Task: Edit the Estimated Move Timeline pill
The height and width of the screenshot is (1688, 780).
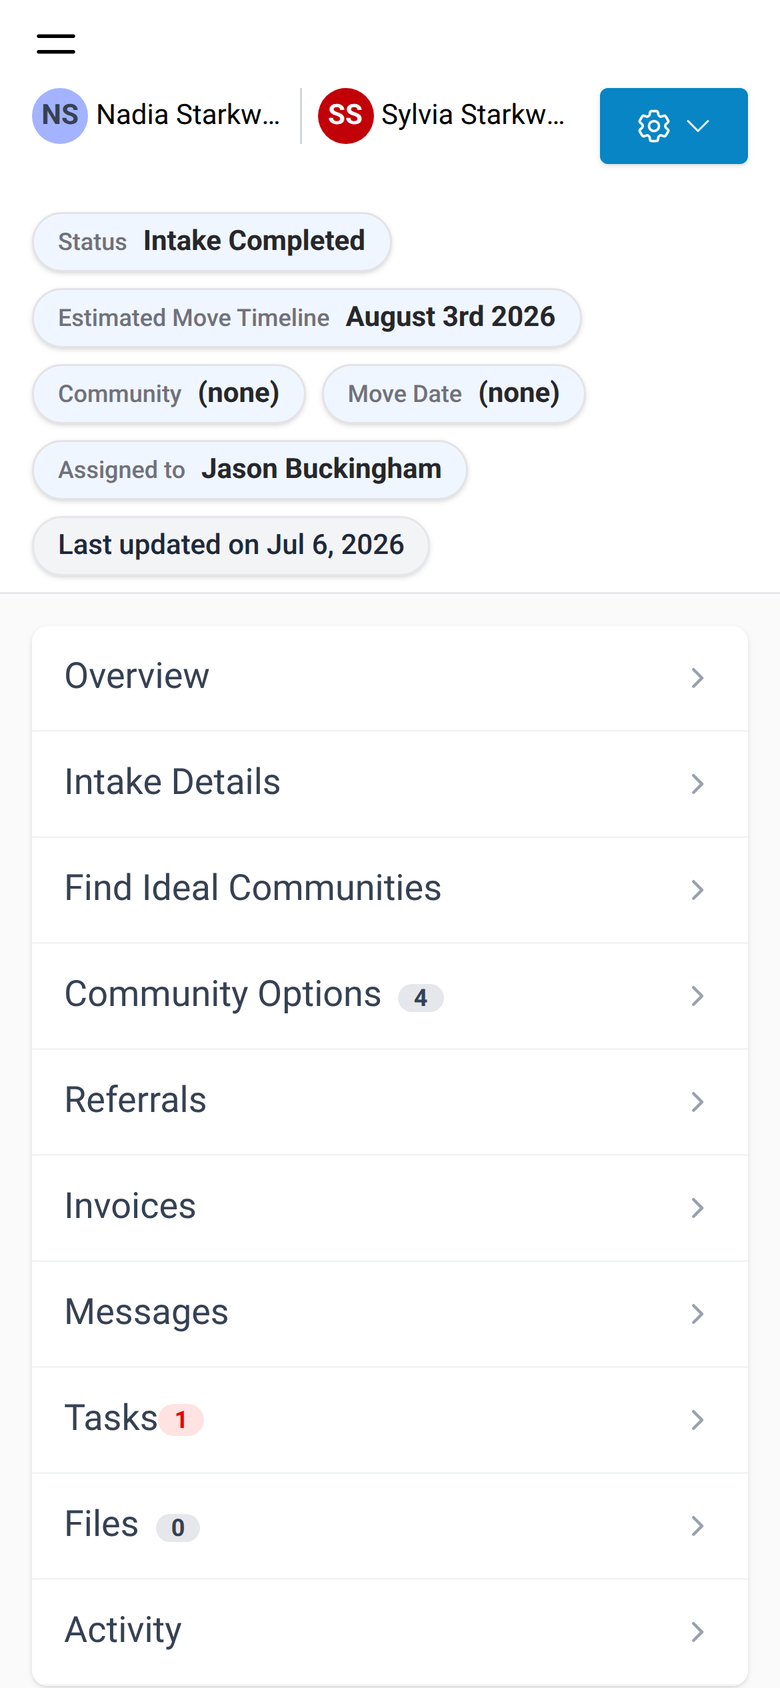Action: pyautogui.click(x=306, y=318)
